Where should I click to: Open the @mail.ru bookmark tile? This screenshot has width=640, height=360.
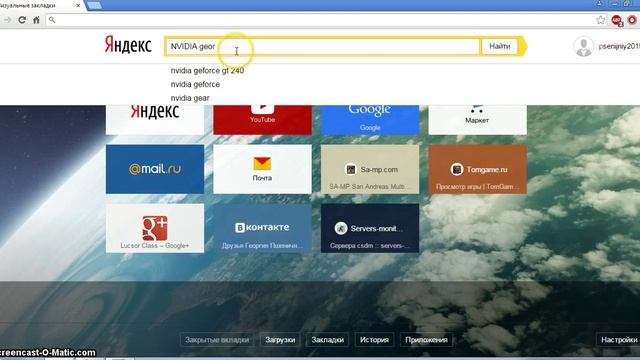tap(155, 169)
